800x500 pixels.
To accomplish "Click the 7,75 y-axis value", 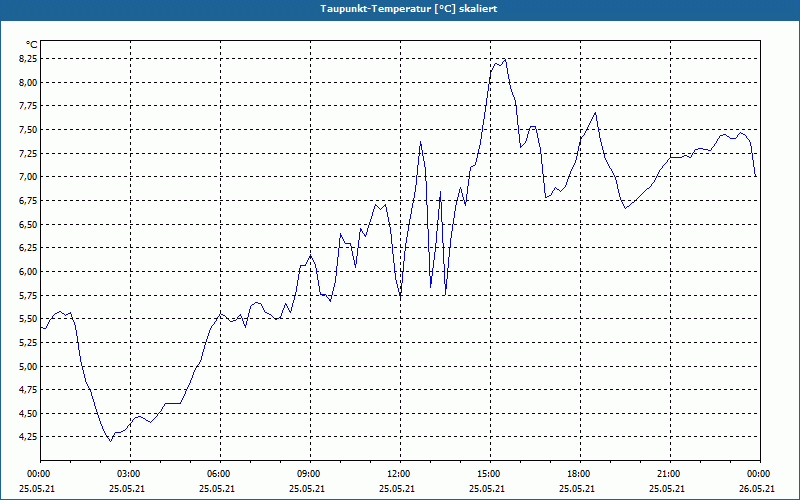I will tap(29, 106).
